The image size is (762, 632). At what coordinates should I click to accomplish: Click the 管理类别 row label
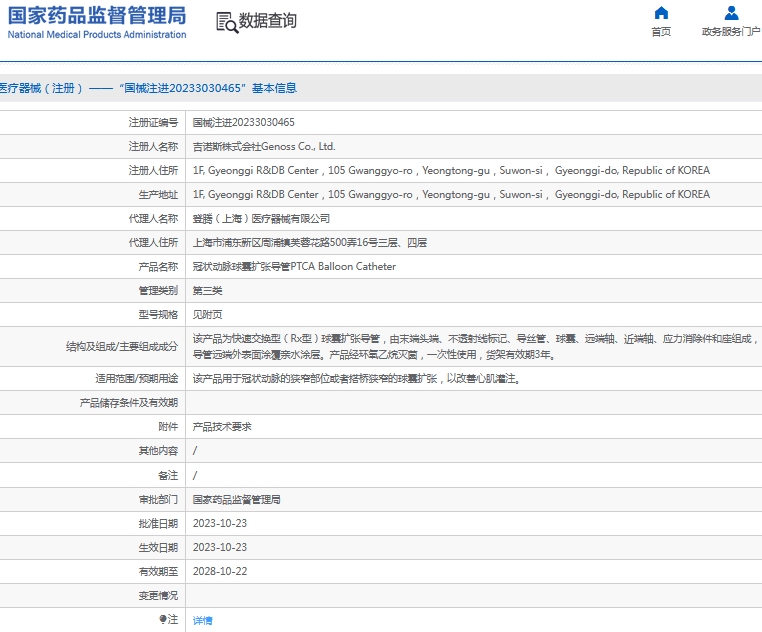158,291
